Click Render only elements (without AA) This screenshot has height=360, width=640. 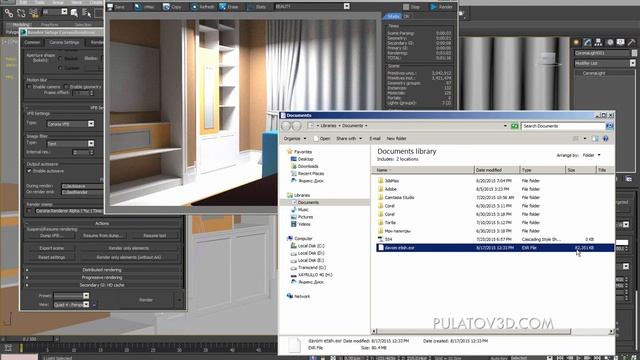pyautogui.click(x=129, y=258)
